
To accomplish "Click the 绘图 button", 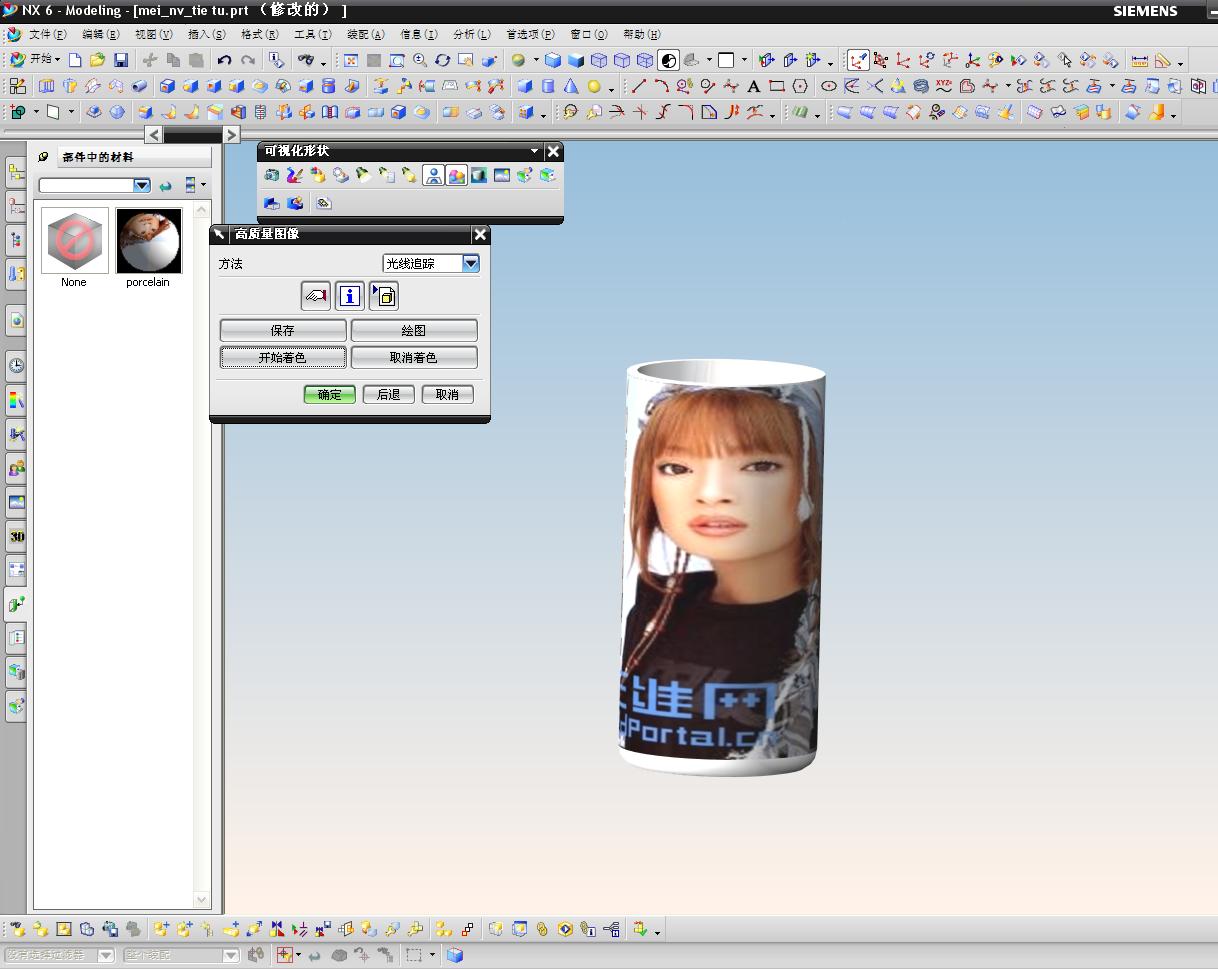I will click(x=414, y=330).
